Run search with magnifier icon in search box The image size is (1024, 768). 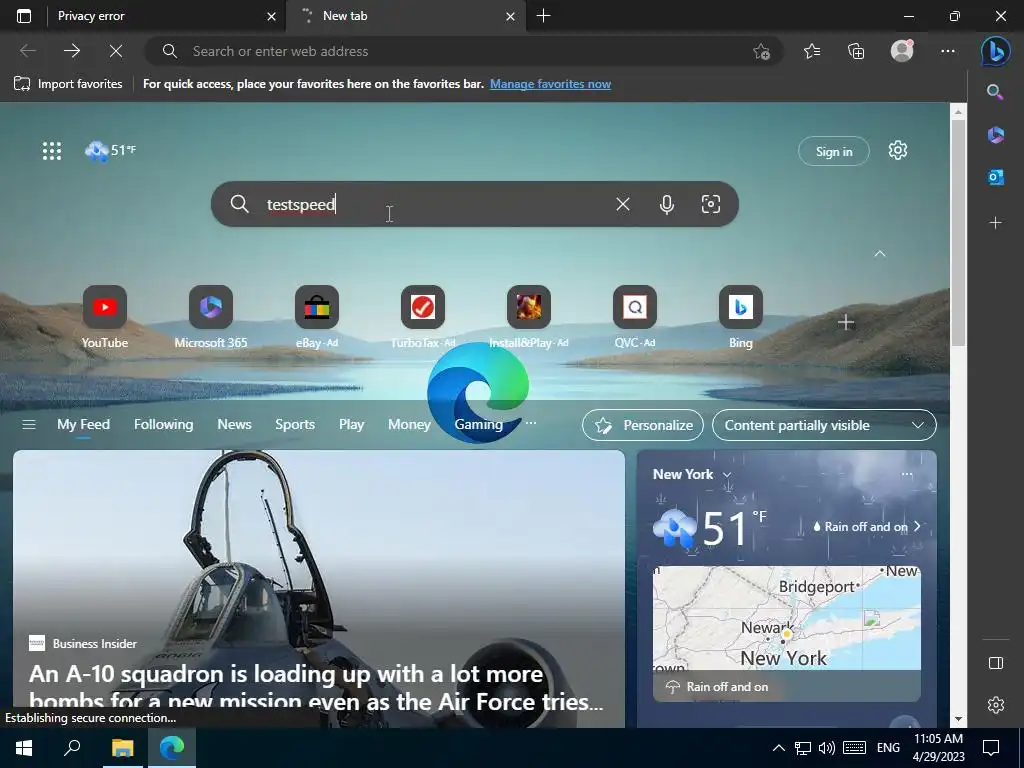[x=239, y=204]
